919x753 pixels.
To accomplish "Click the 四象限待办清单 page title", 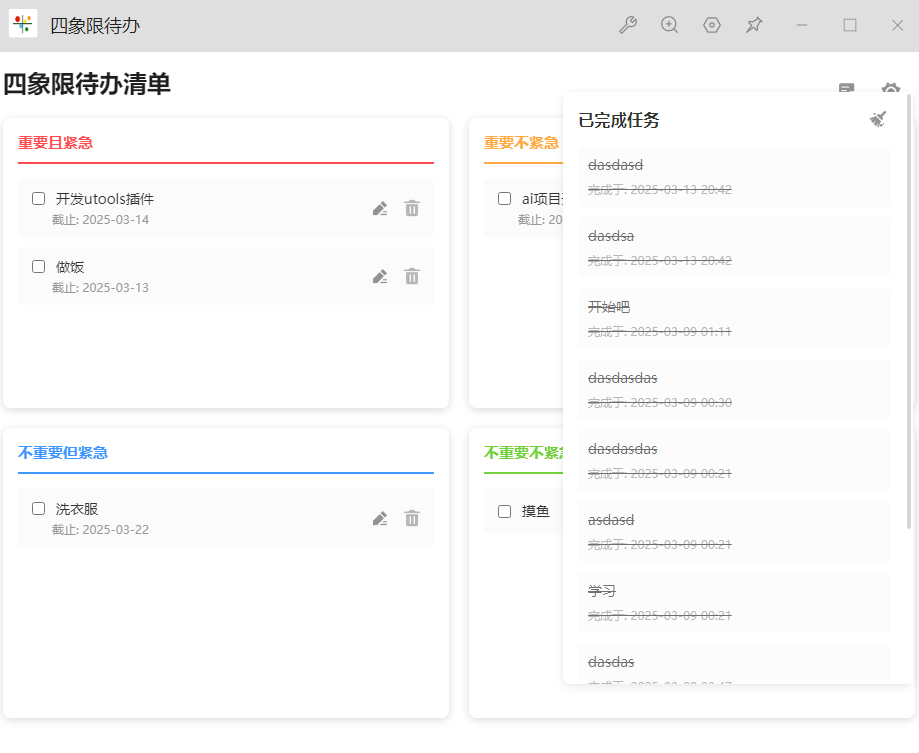I will point(87,84).
